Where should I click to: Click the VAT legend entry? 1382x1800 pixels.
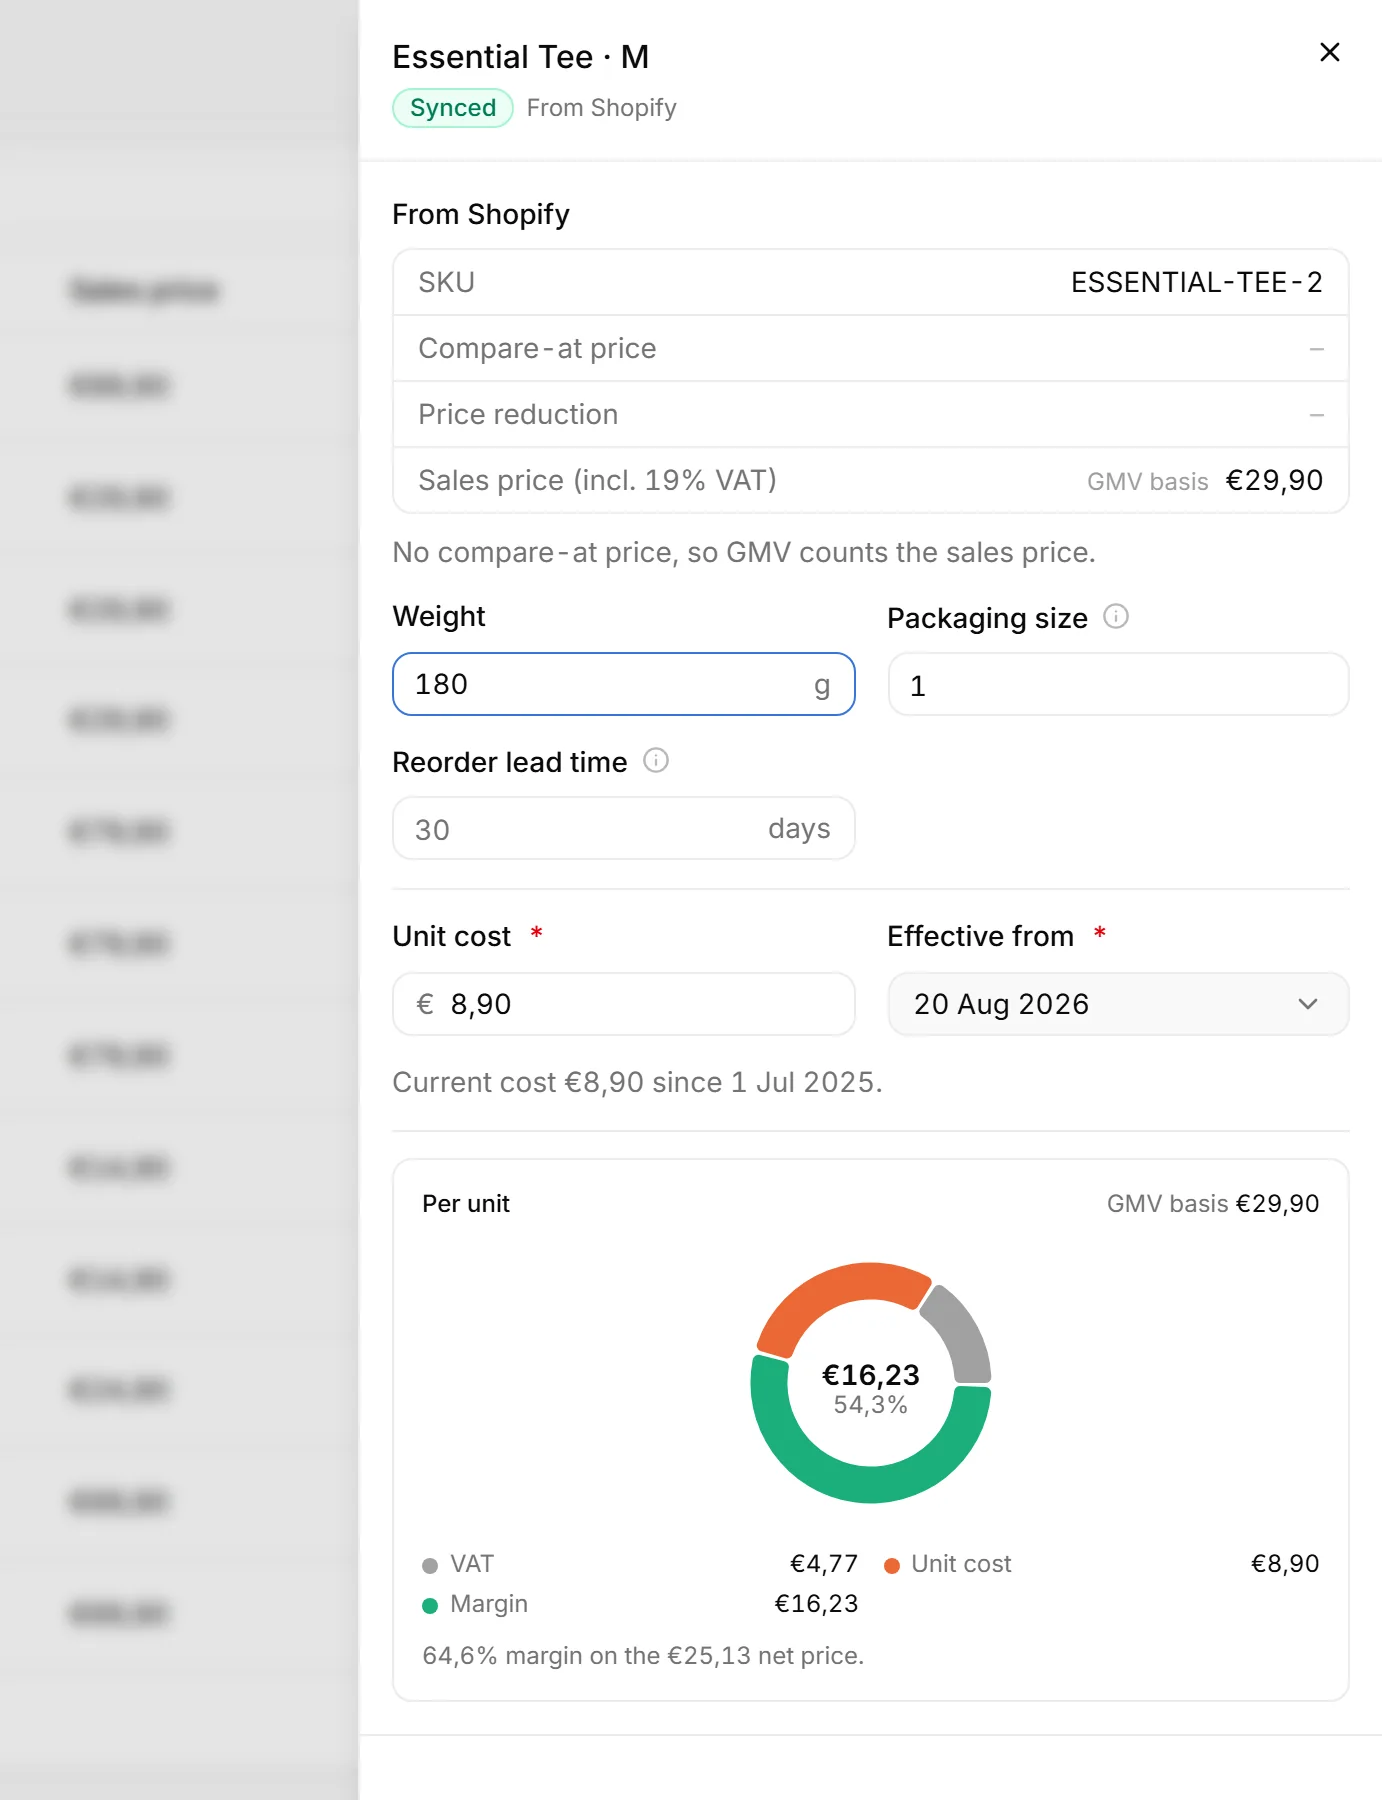click(640, 1563)
